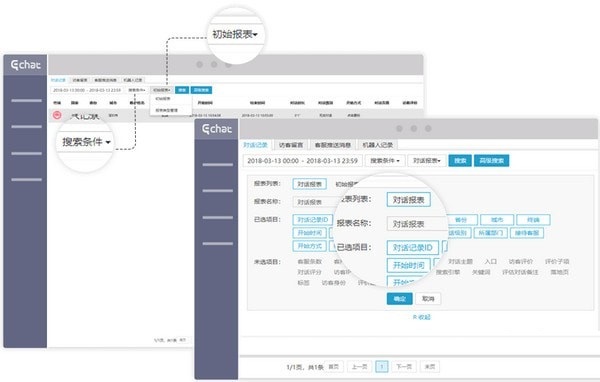Add 入口 from unselected items
600x382 pixels.
491,261
